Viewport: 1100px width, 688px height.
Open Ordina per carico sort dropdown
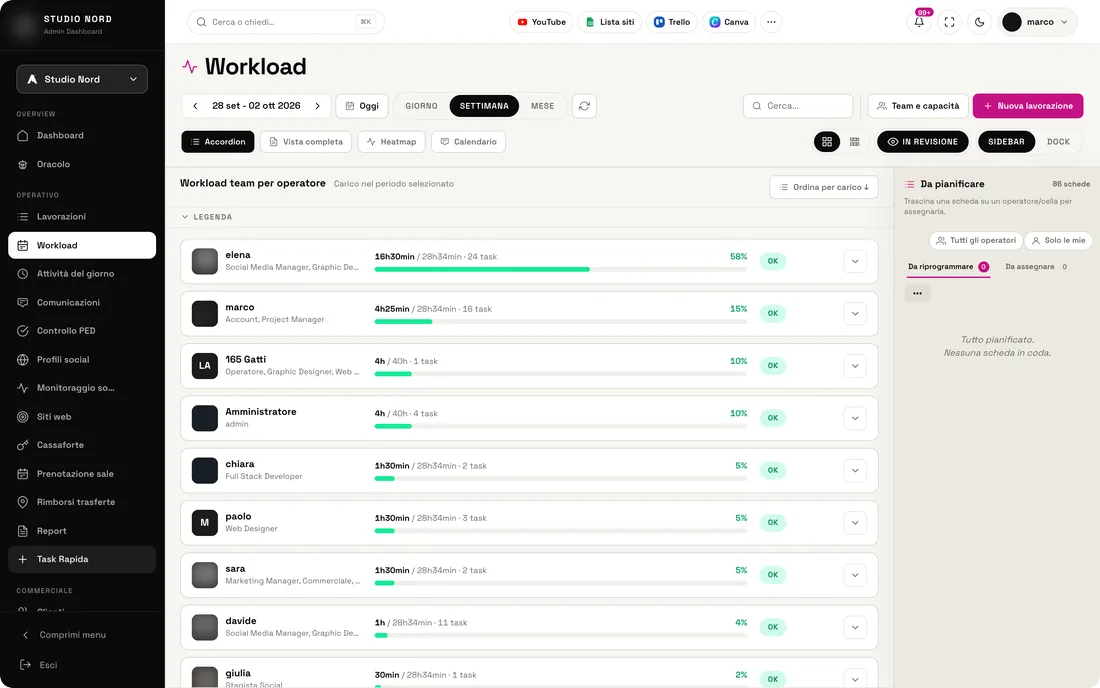tap(824, 187)
